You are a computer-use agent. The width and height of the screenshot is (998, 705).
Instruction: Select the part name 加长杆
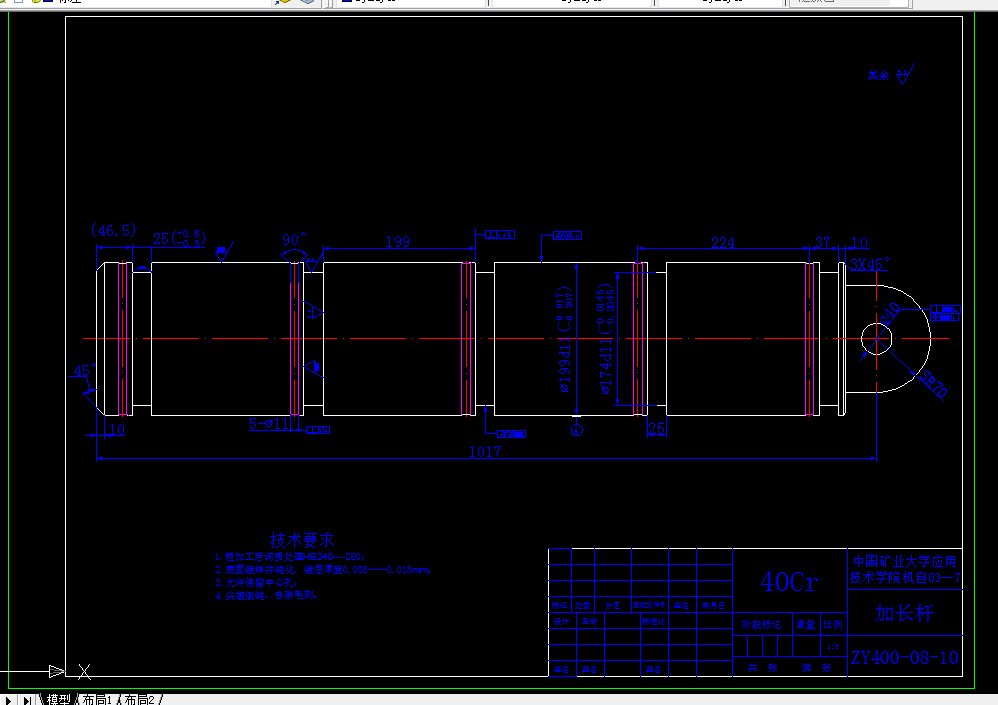tap(904, 613)
